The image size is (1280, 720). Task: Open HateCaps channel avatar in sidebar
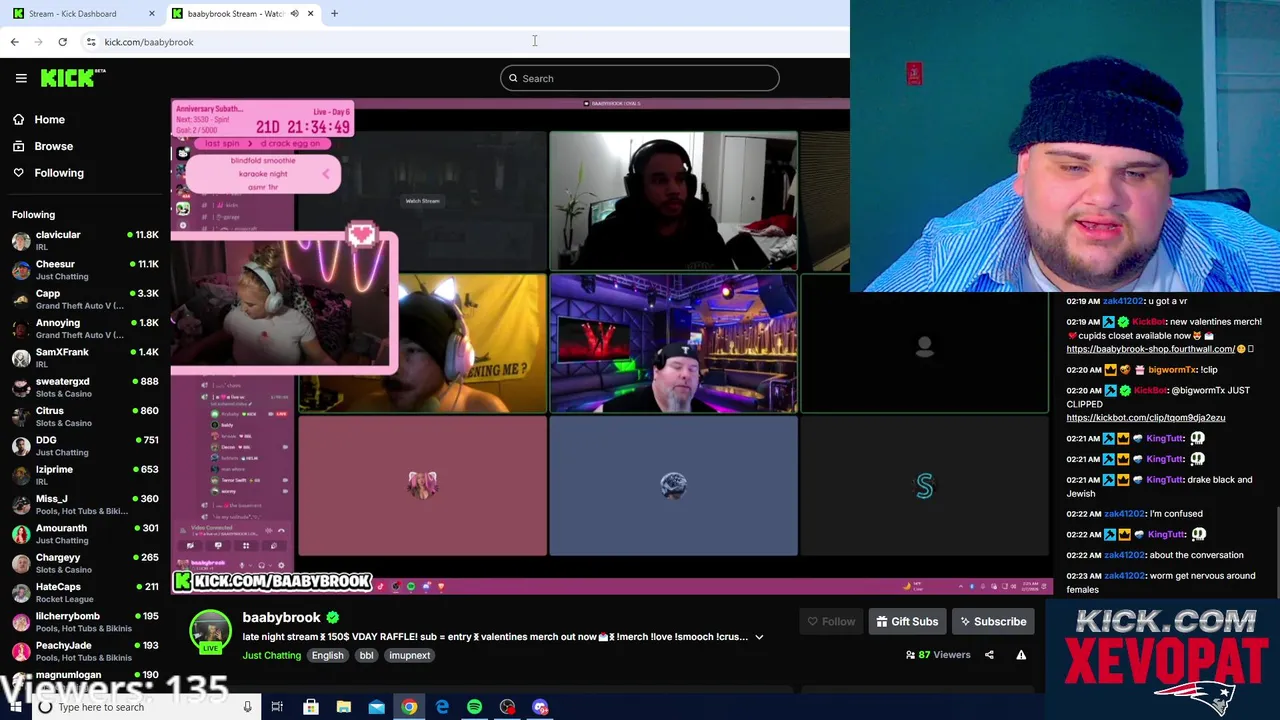21,592
